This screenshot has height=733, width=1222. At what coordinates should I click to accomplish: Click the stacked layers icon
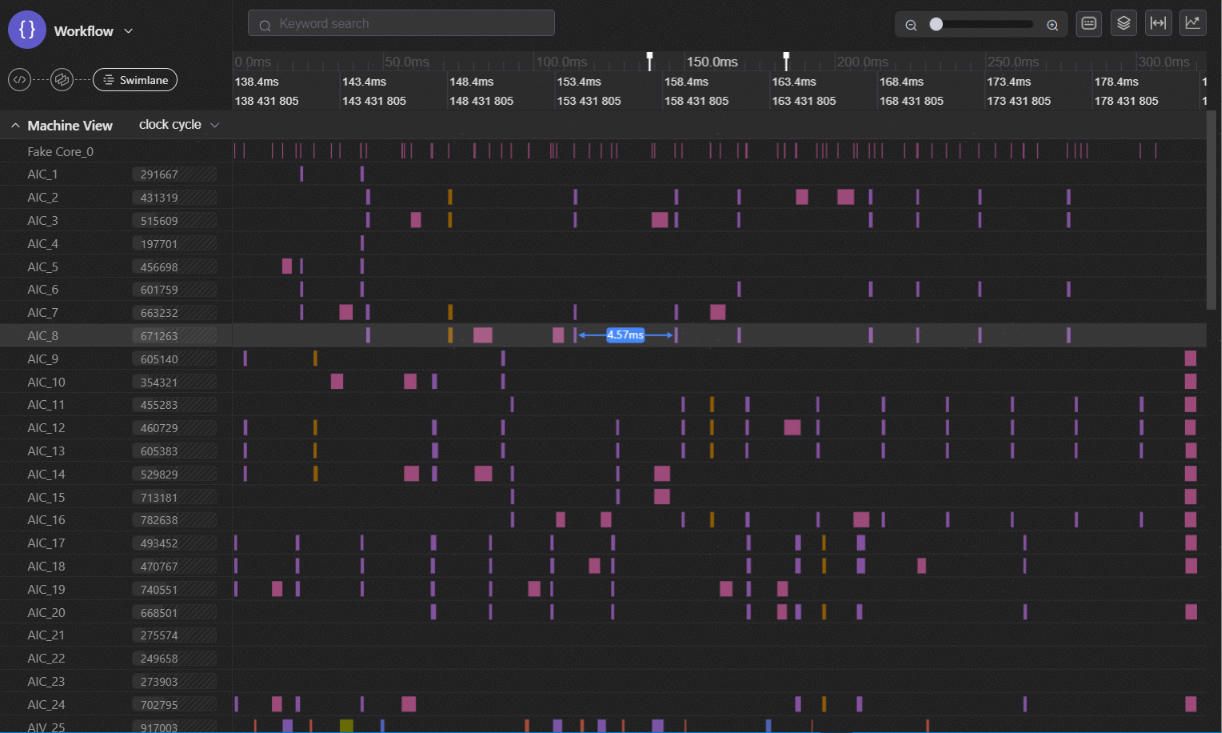[x=1124, y=23]
